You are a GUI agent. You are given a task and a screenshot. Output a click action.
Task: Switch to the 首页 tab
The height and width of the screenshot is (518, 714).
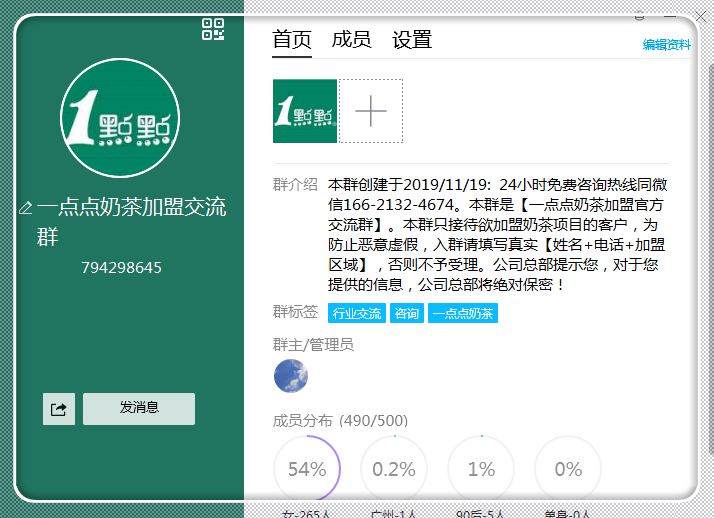tap(292, 40)
